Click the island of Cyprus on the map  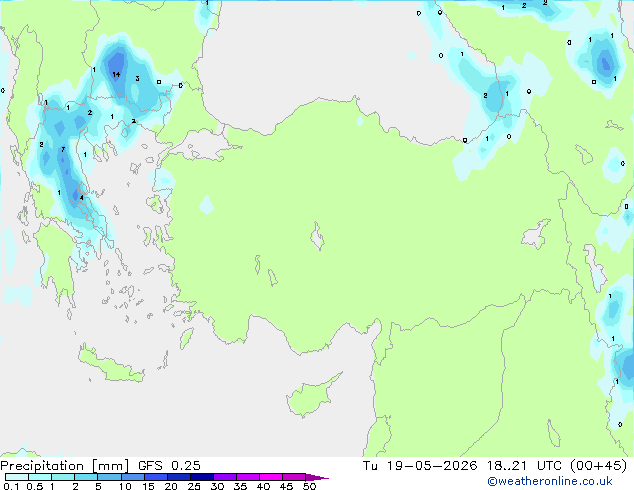(x=309, y=397)
